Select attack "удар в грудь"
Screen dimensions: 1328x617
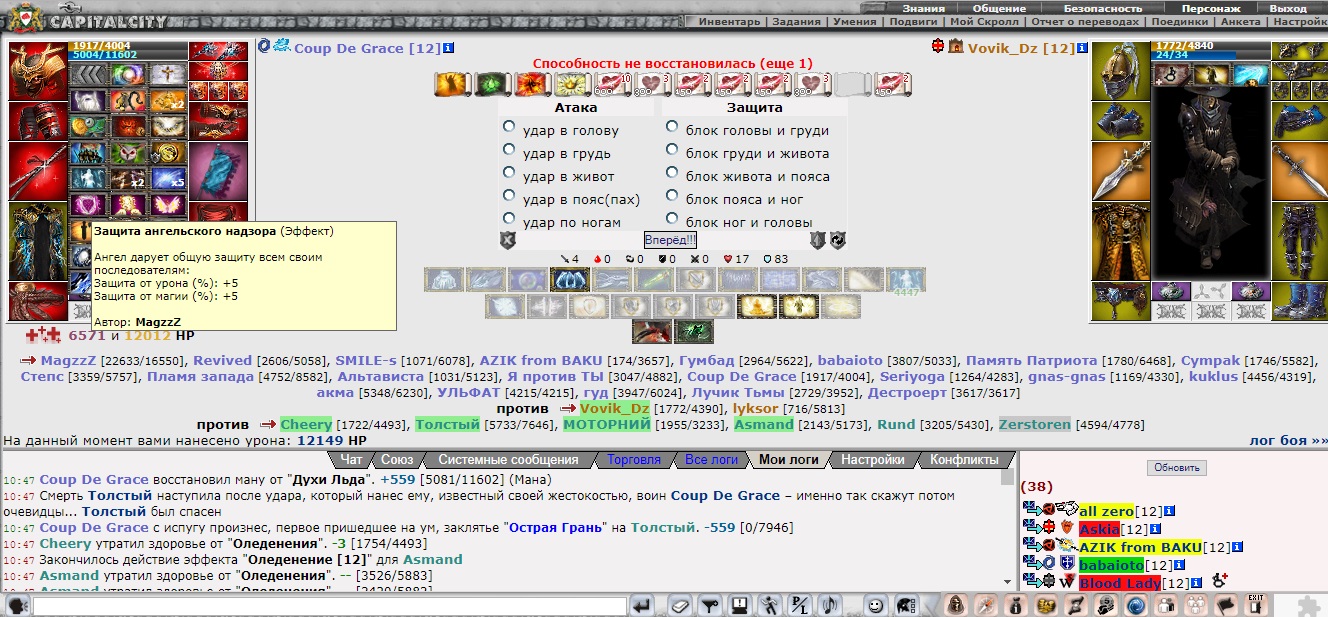click(510, 150)
